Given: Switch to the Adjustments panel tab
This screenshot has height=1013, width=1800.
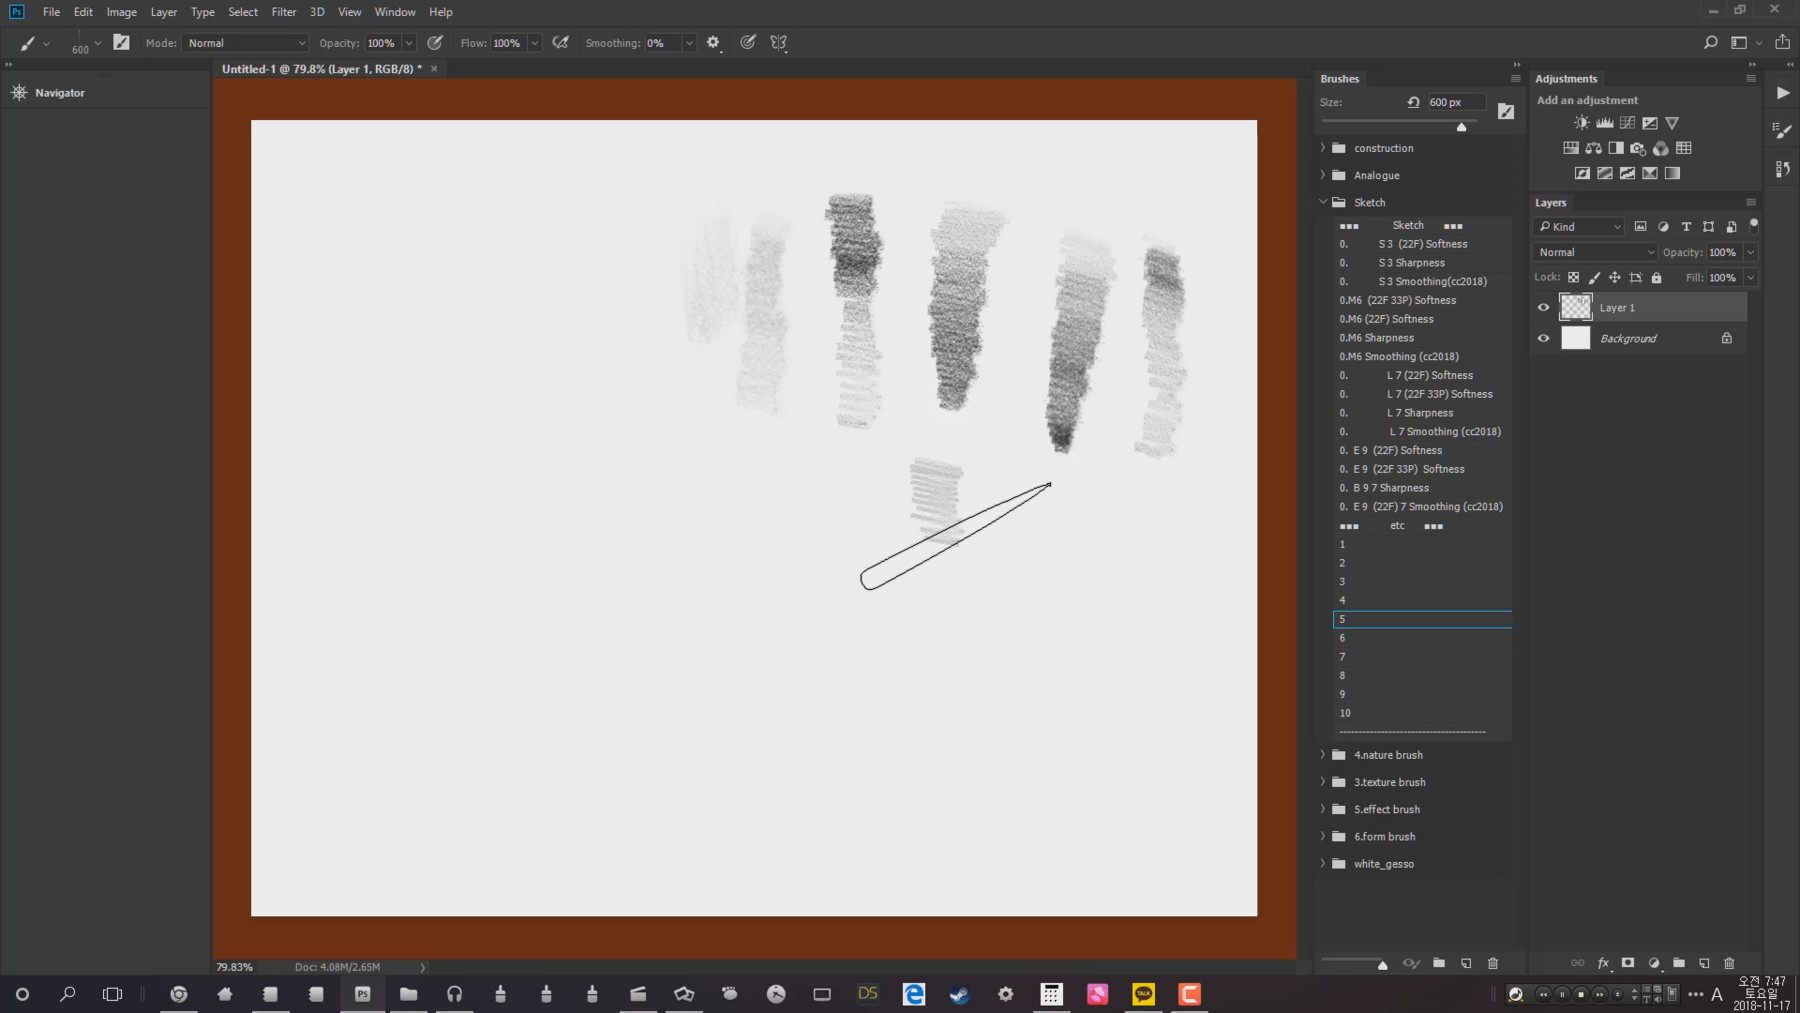Looking at the screenshot, I should click(x=1567, y=78).
